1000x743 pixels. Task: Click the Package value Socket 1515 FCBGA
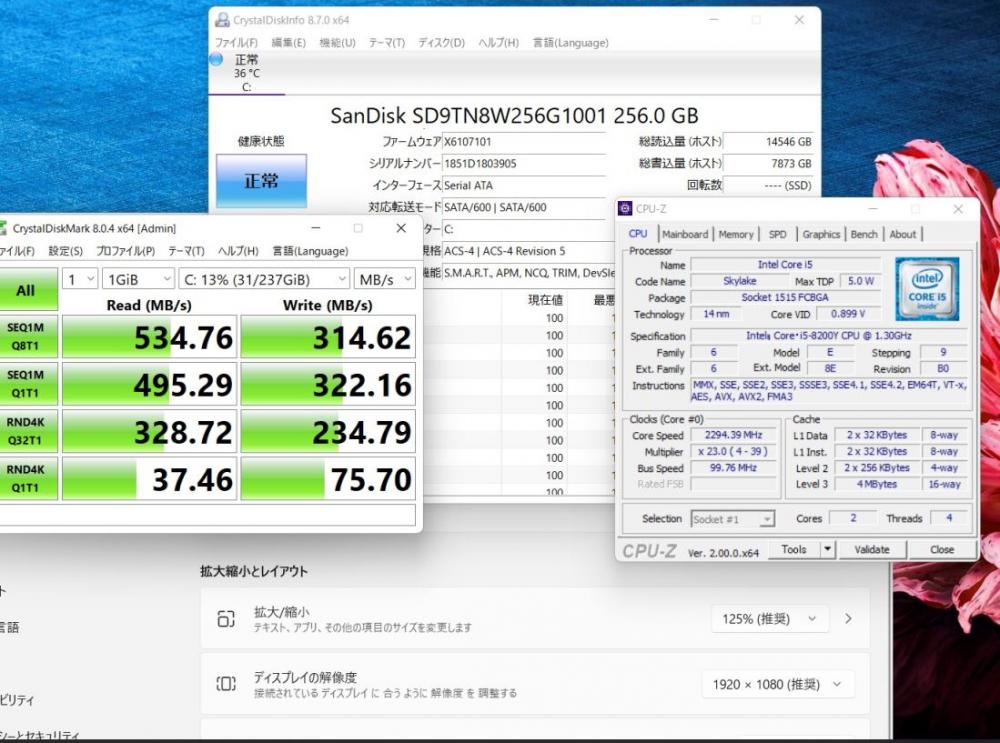785,297
